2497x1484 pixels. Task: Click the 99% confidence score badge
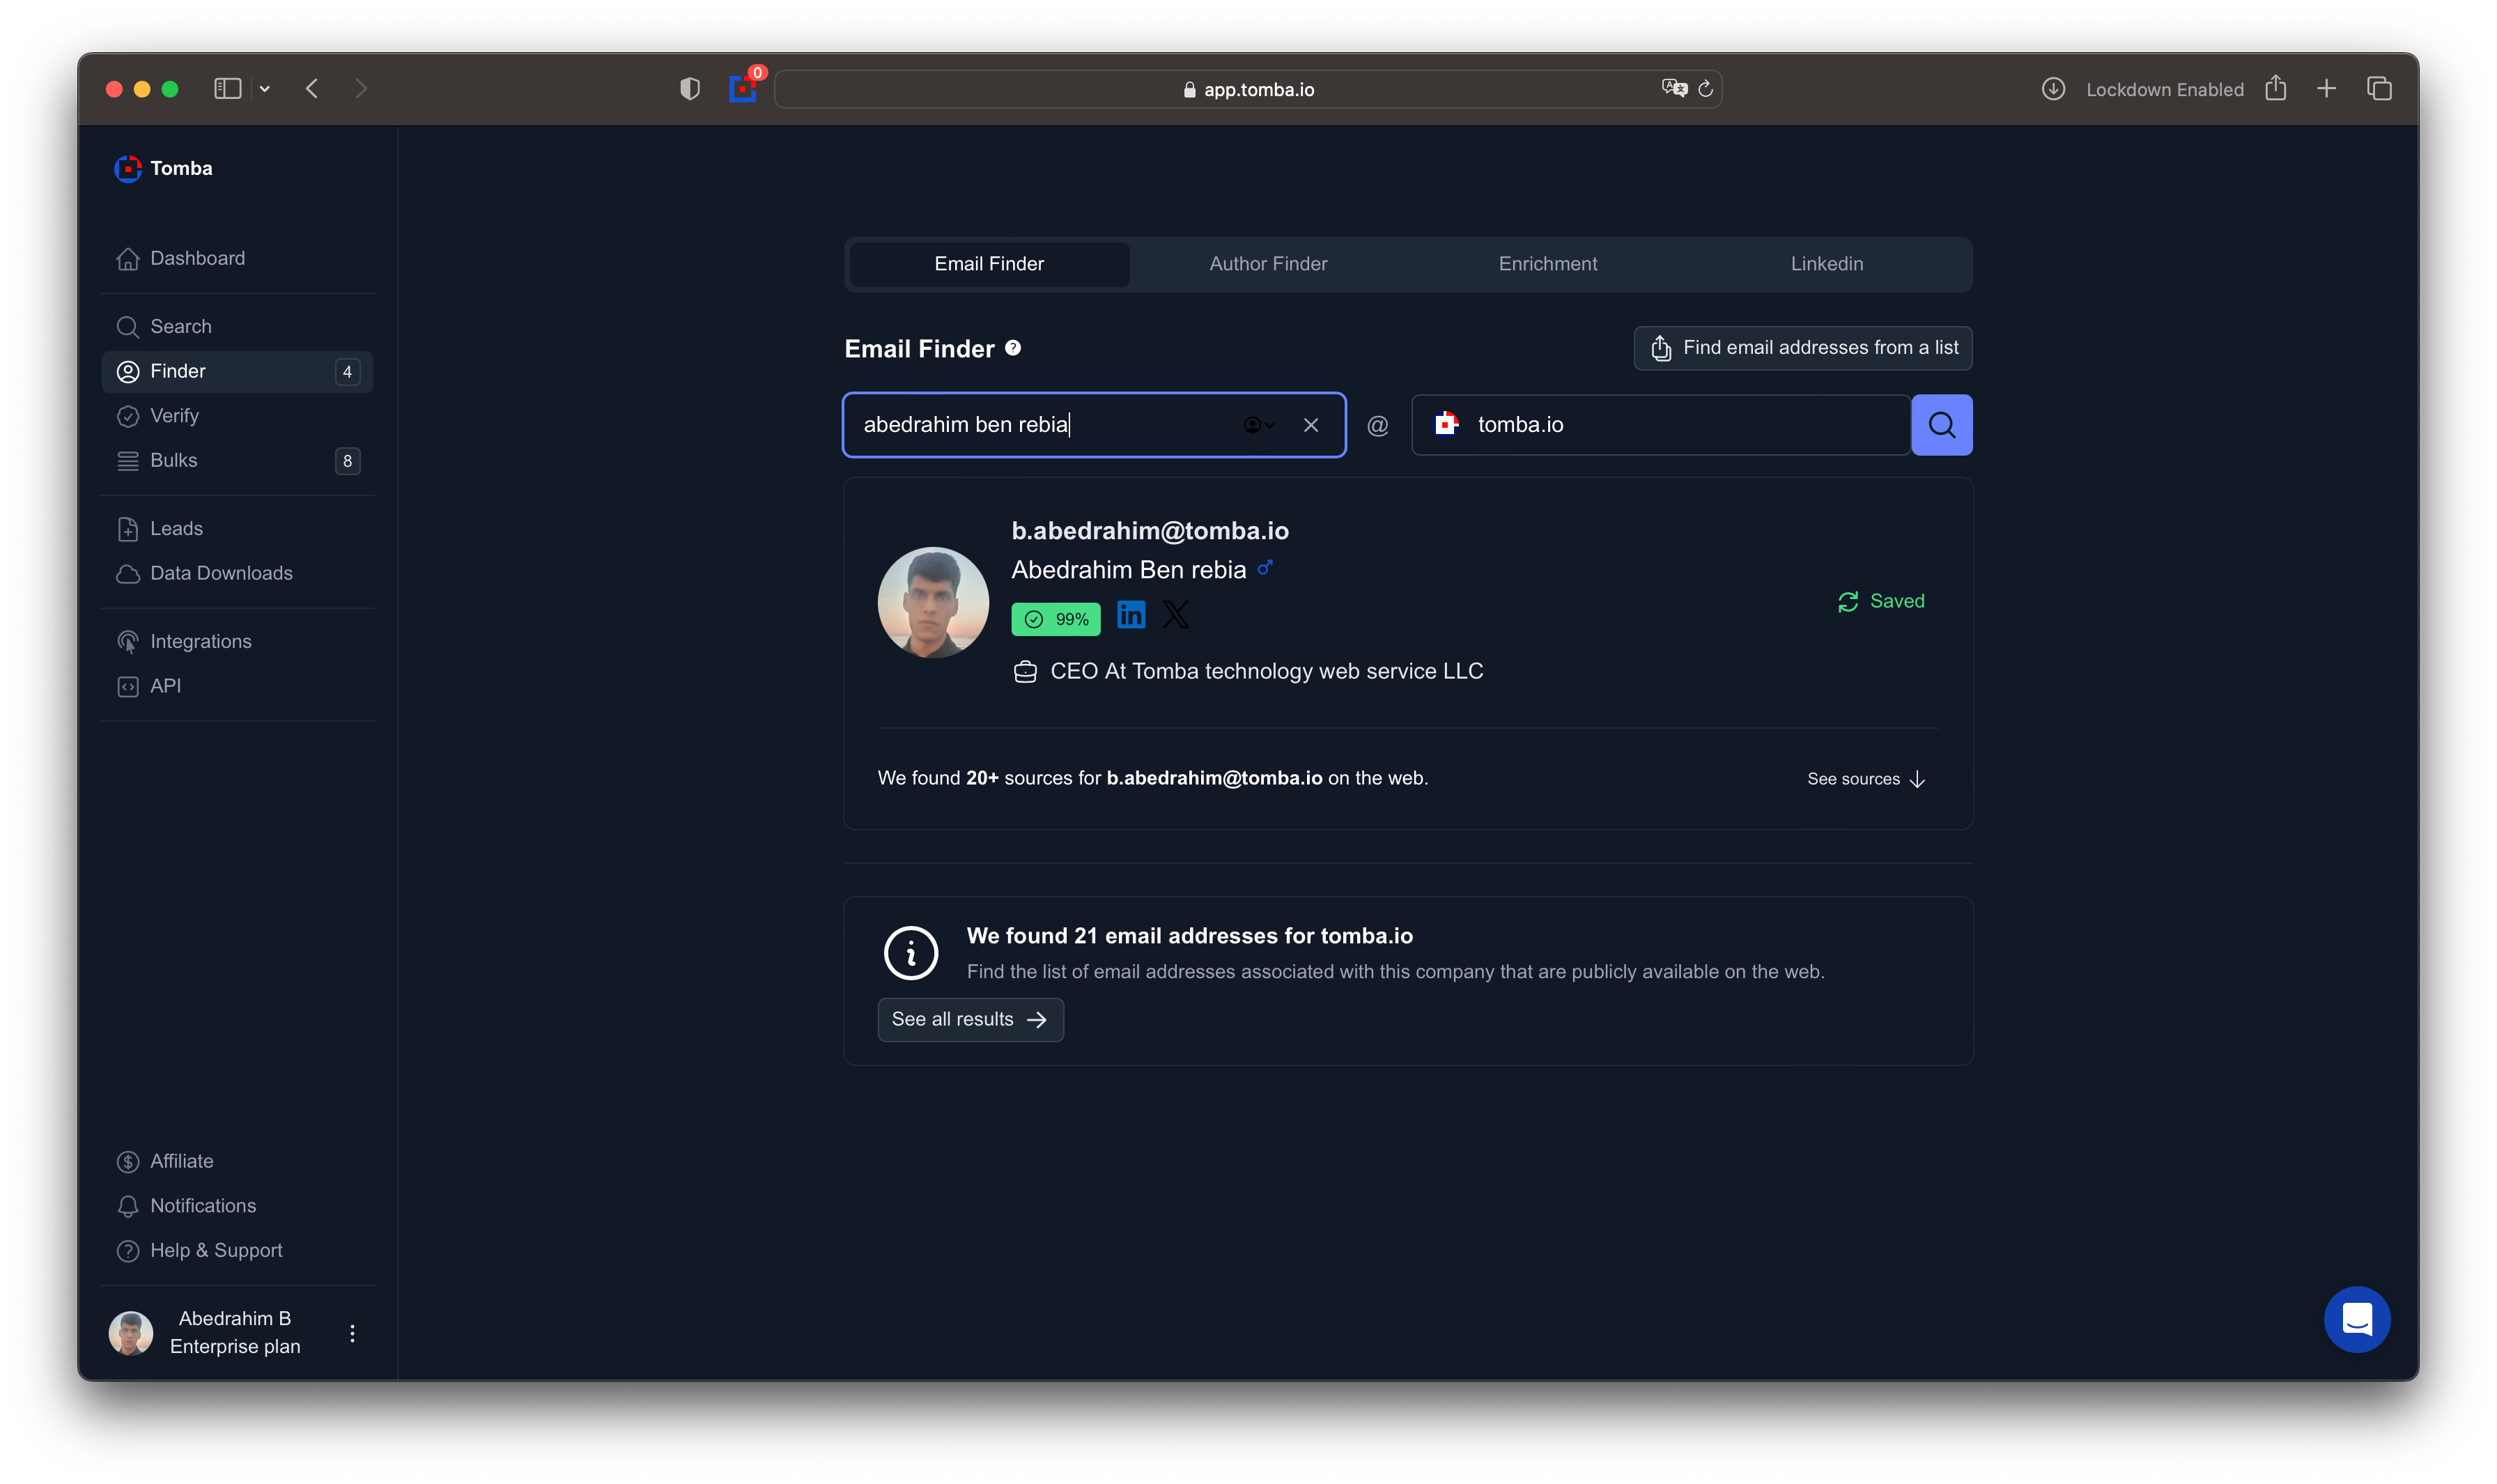pos(1055,619)
